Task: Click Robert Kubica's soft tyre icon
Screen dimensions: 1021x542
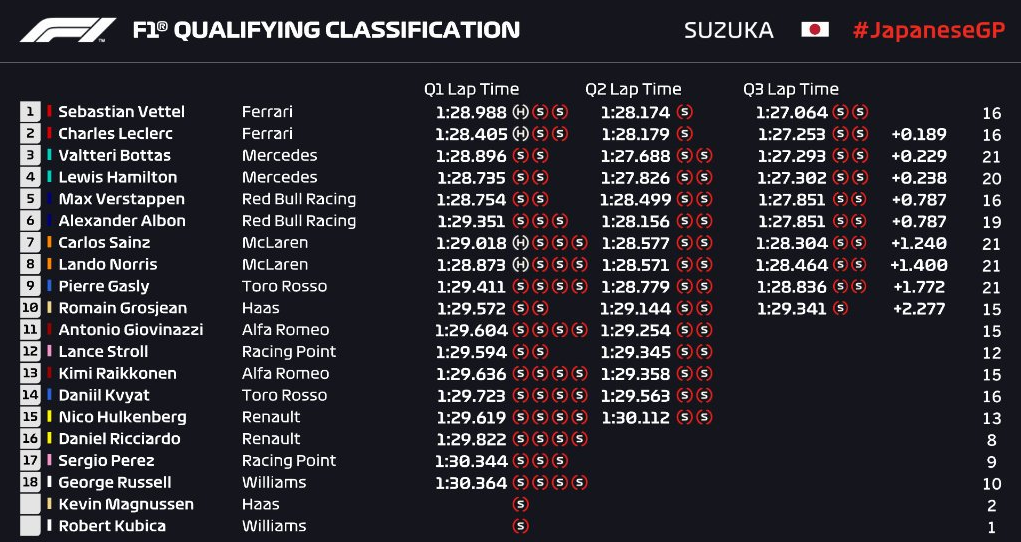Action: [x=520, y=526]
